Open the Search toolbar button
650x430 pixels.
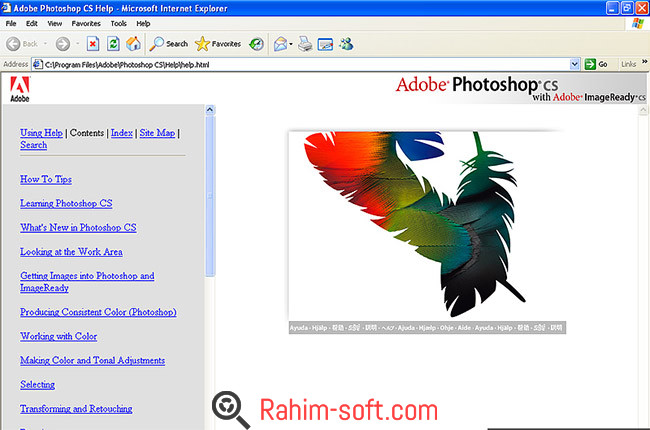point(169,44)
